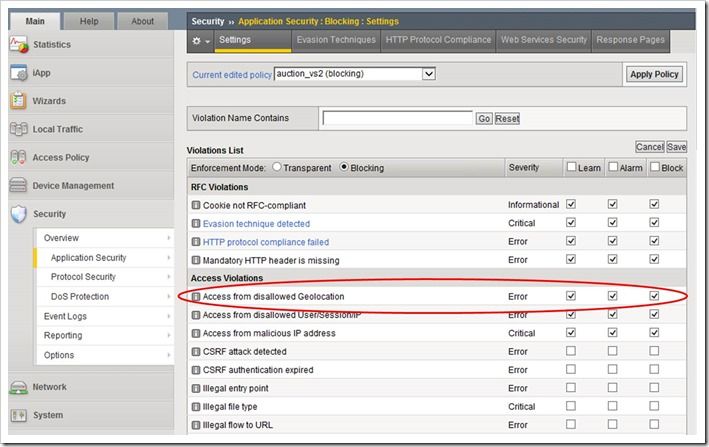Select the Transparent enforcement mode

277,168
